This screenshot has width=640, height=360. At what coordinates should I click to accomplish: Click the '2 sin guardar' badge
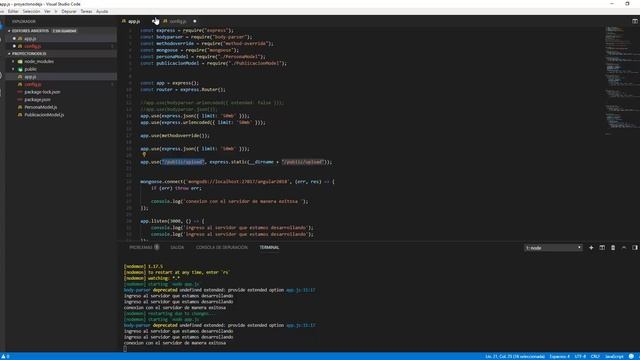click(x=64, y=31)
